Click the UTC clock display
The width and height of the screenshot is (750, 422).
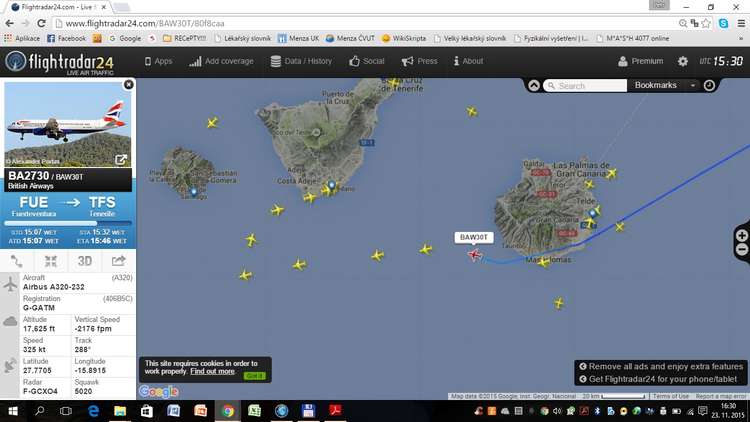tap(721, 61)
